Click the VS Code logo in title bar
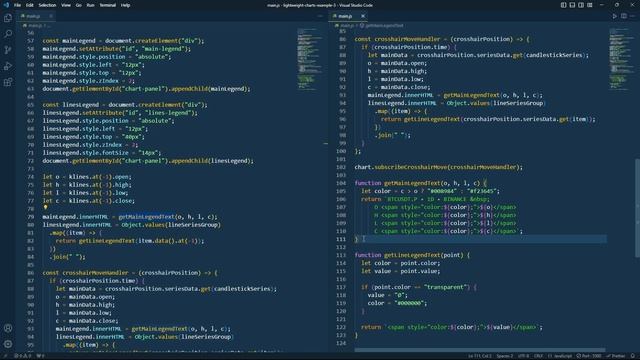 click(6, 5)
